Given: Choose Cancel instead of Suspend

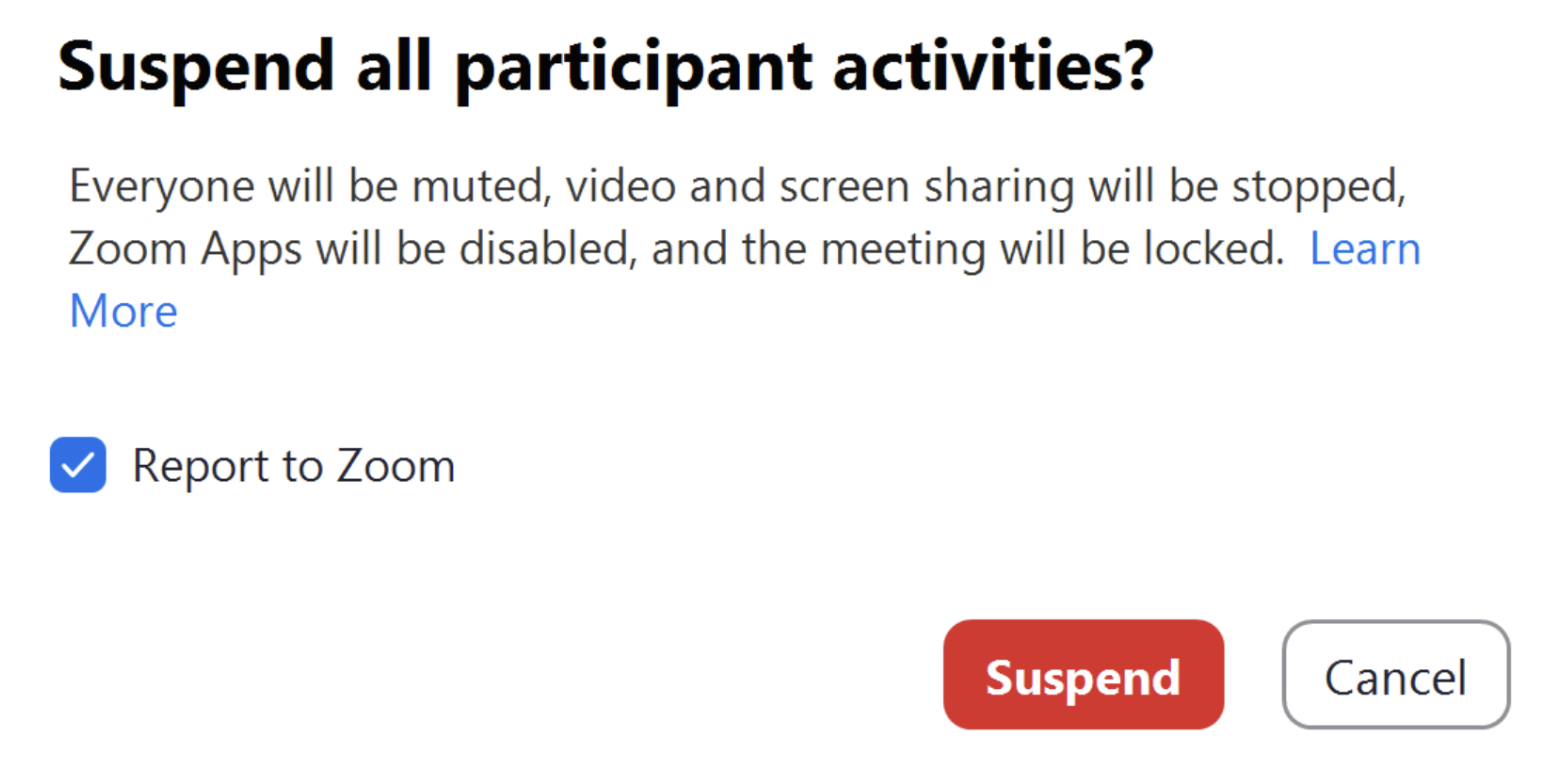Looking at the screenshot, I should click(1395, 675).
